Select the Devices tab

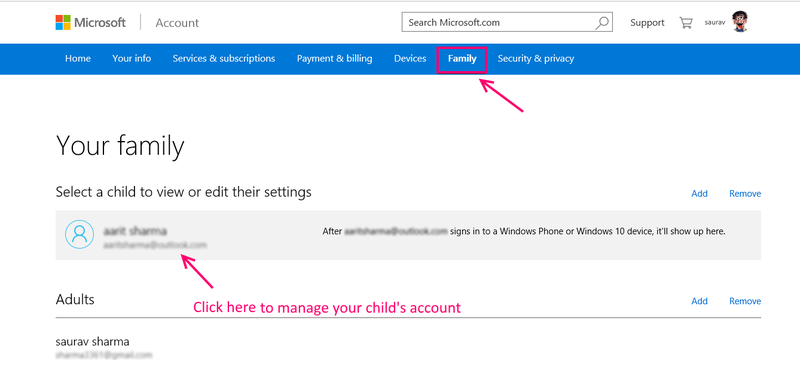click(x=410, y=59)
